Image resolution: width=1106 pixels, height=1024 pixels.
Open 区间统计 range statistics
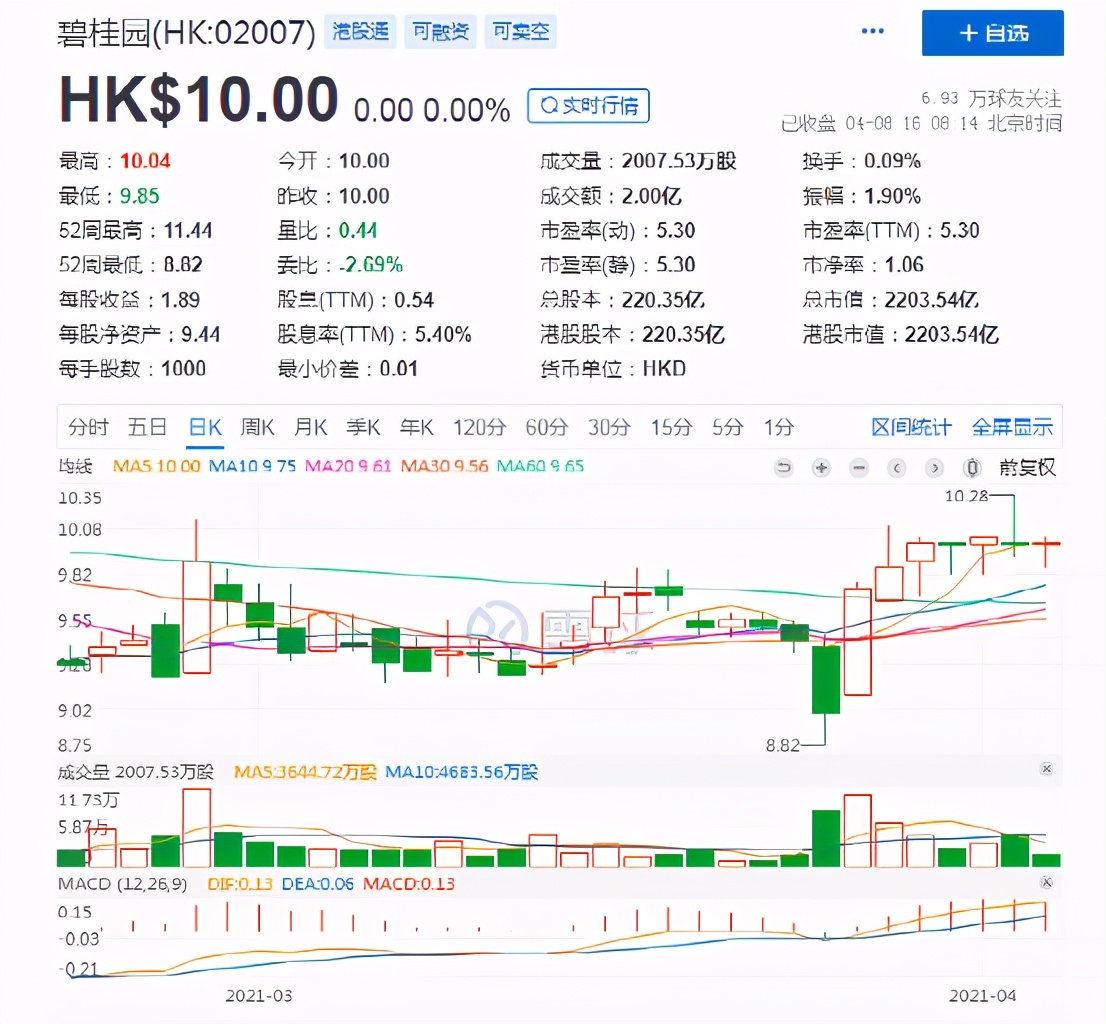[x=911, y=427]
